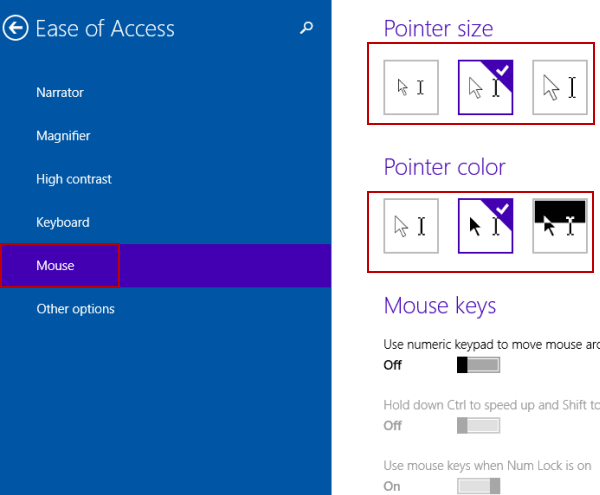
Task: Toggle numeric keypad mouse keys switch
Action: pyautogui.click(x=478, y=365)
